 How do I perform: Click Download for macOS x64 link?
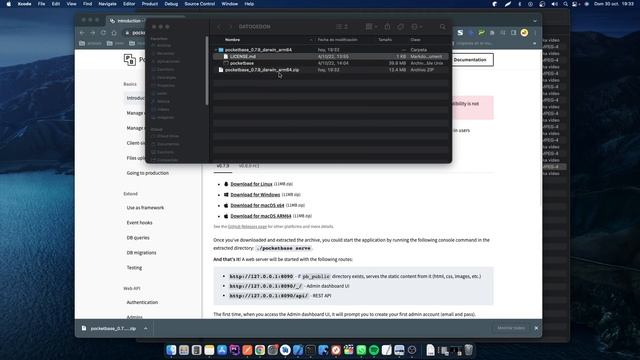(257, 205)
